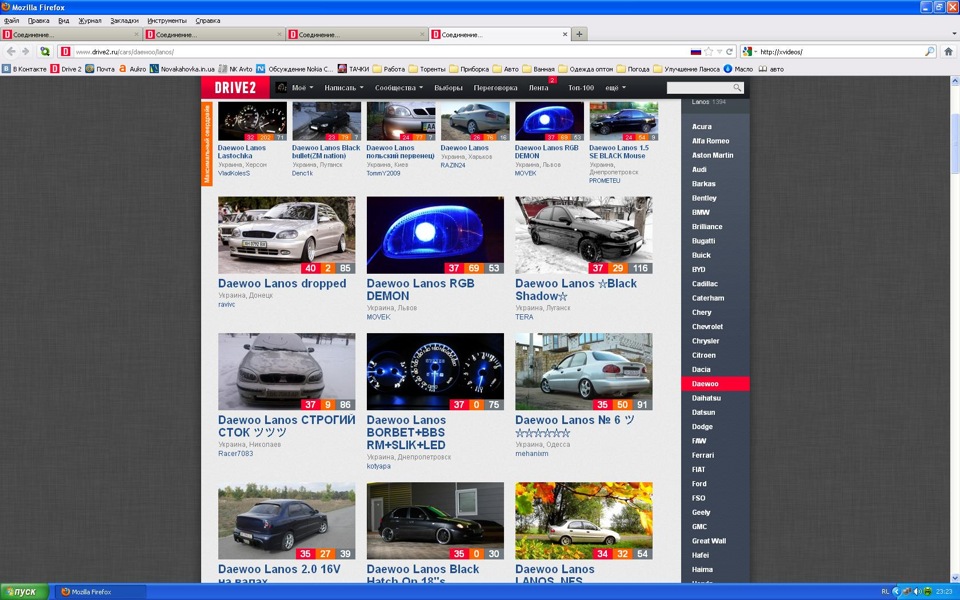960x600 pixels.
Task: Open Переговорка in site navigation
Action: pos(495,88)
